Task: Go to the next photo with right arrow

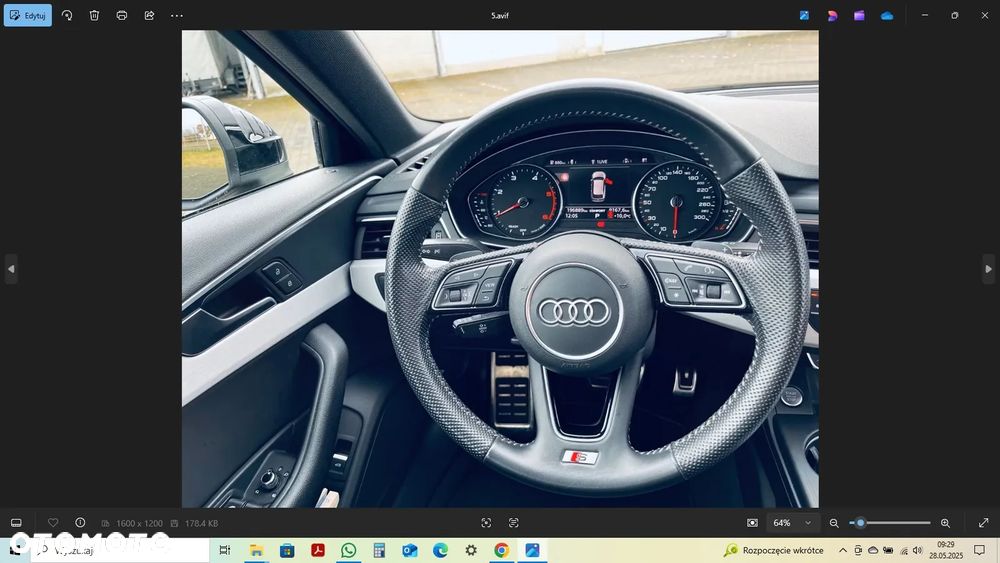Action: [989, 269]
